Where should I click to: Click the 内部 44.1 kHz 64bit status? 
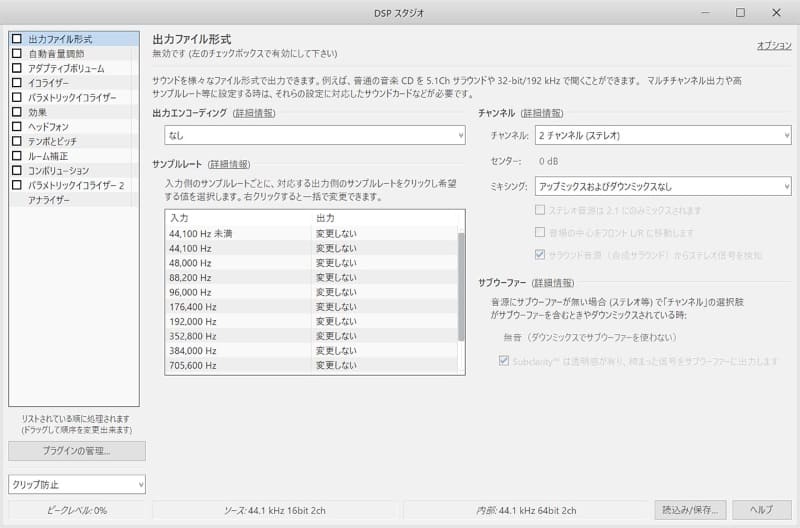coord(526,510)
